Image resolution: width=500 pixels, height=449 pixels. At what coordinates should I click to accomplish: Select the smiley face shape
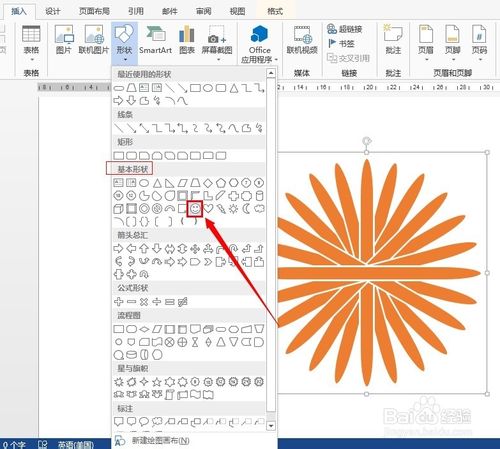coord(195,209)
